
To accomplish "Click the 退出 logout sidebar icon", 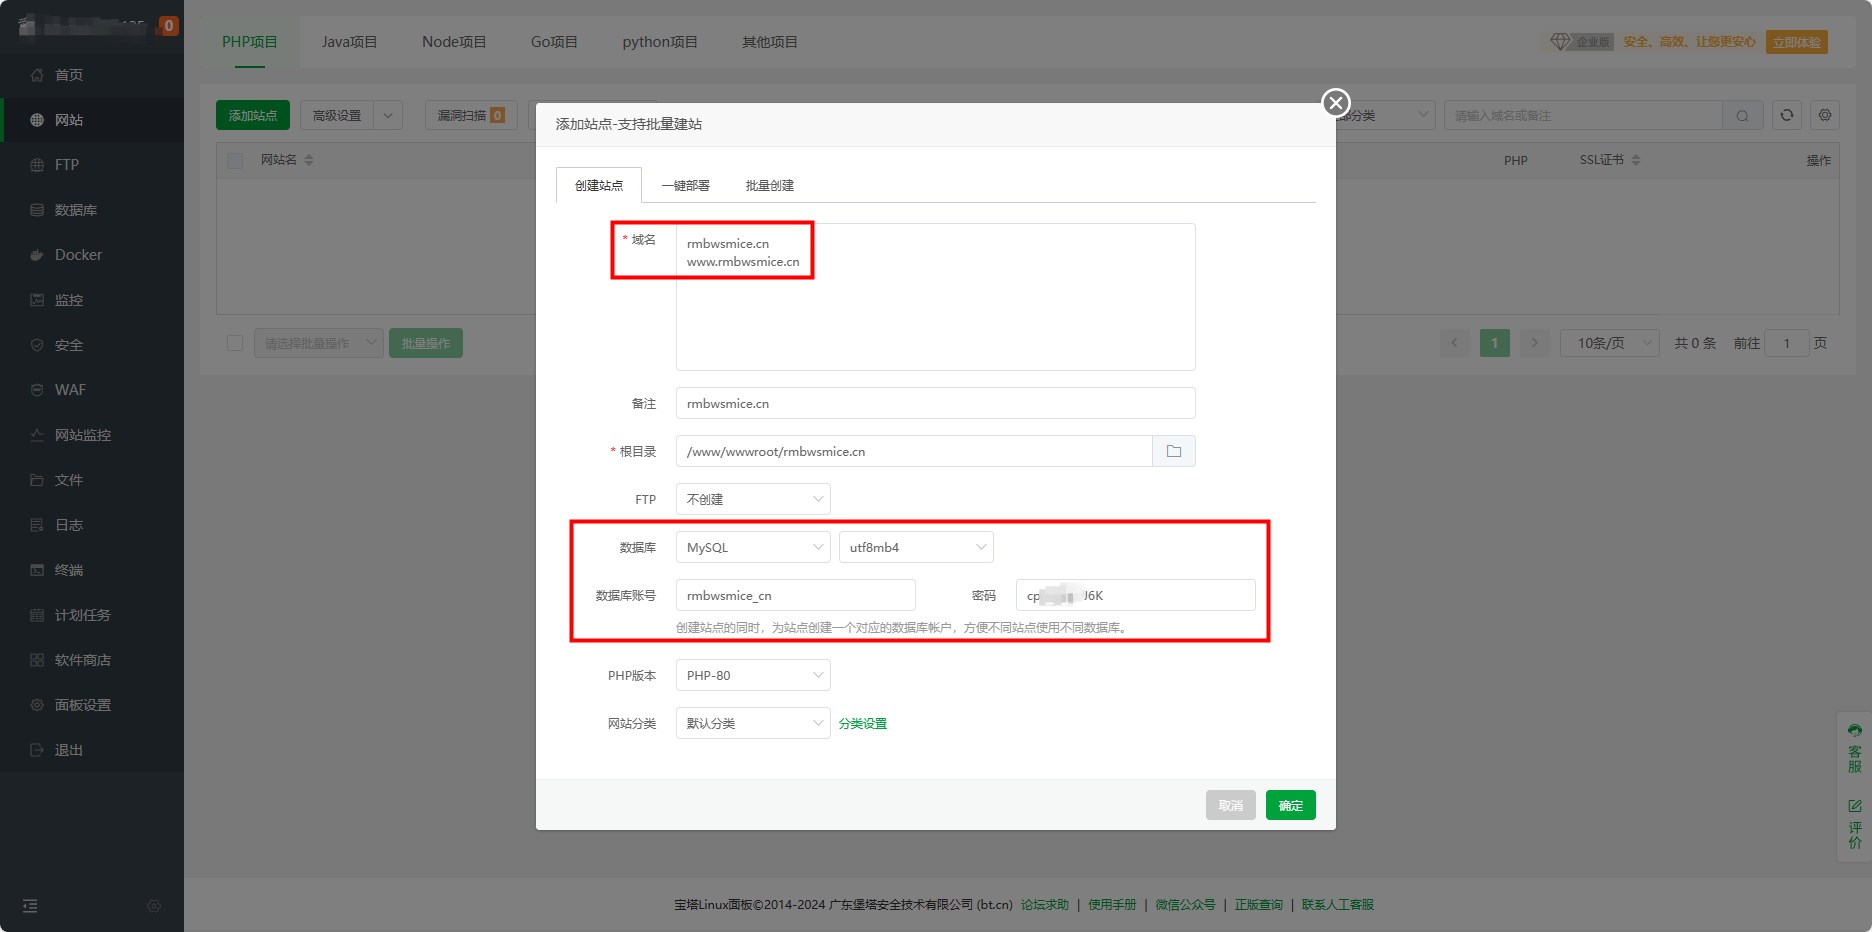I will coord(37,750).
